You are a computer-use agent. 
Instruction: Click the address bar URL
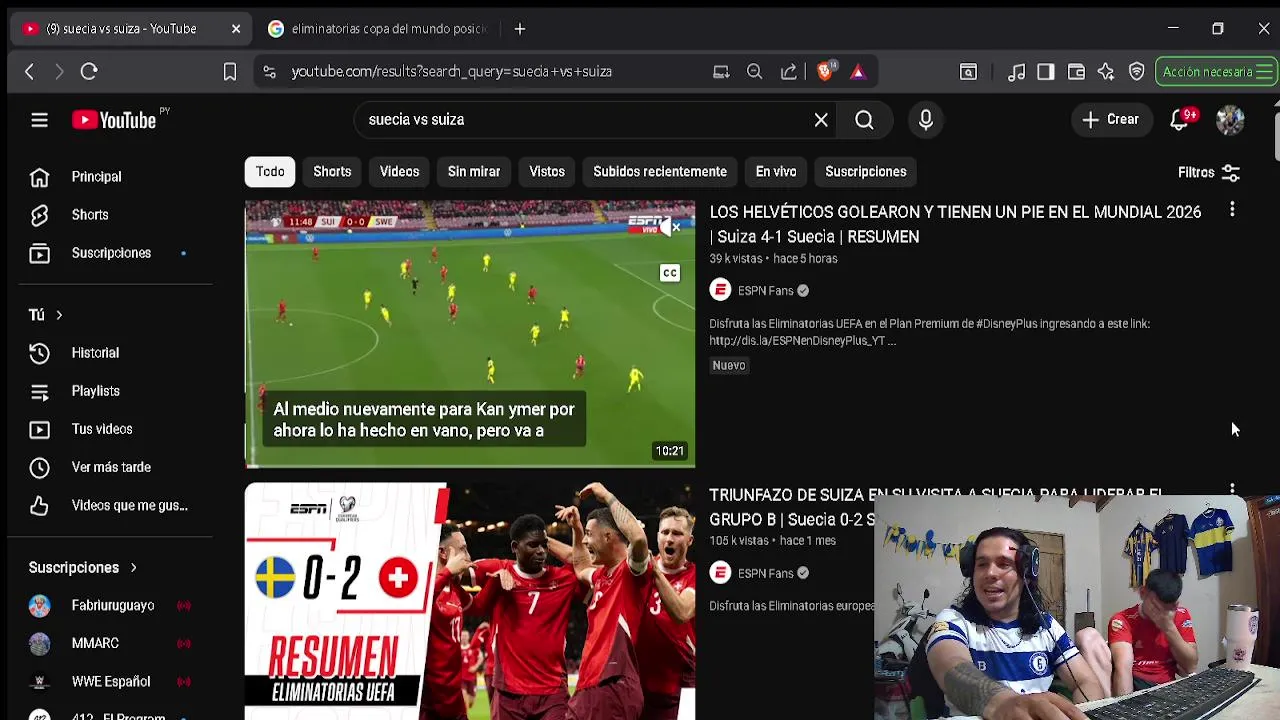pos(452,72)
